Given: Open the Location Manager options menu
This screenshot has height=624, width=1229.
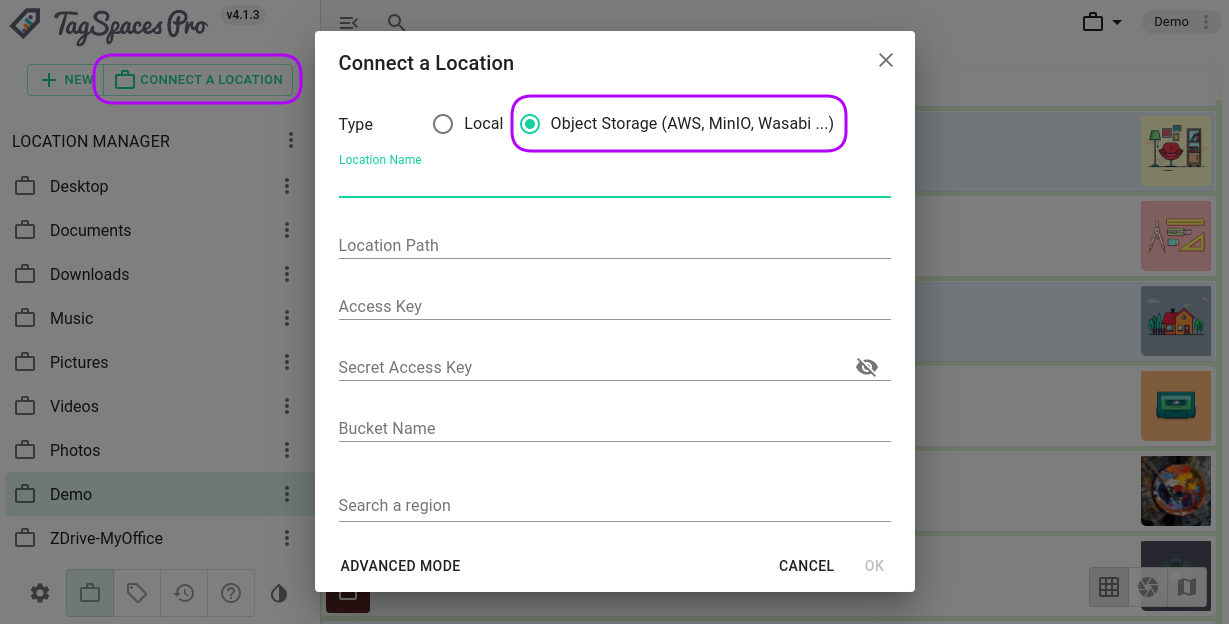Looking at the screenshot, I should click(290, 141).
